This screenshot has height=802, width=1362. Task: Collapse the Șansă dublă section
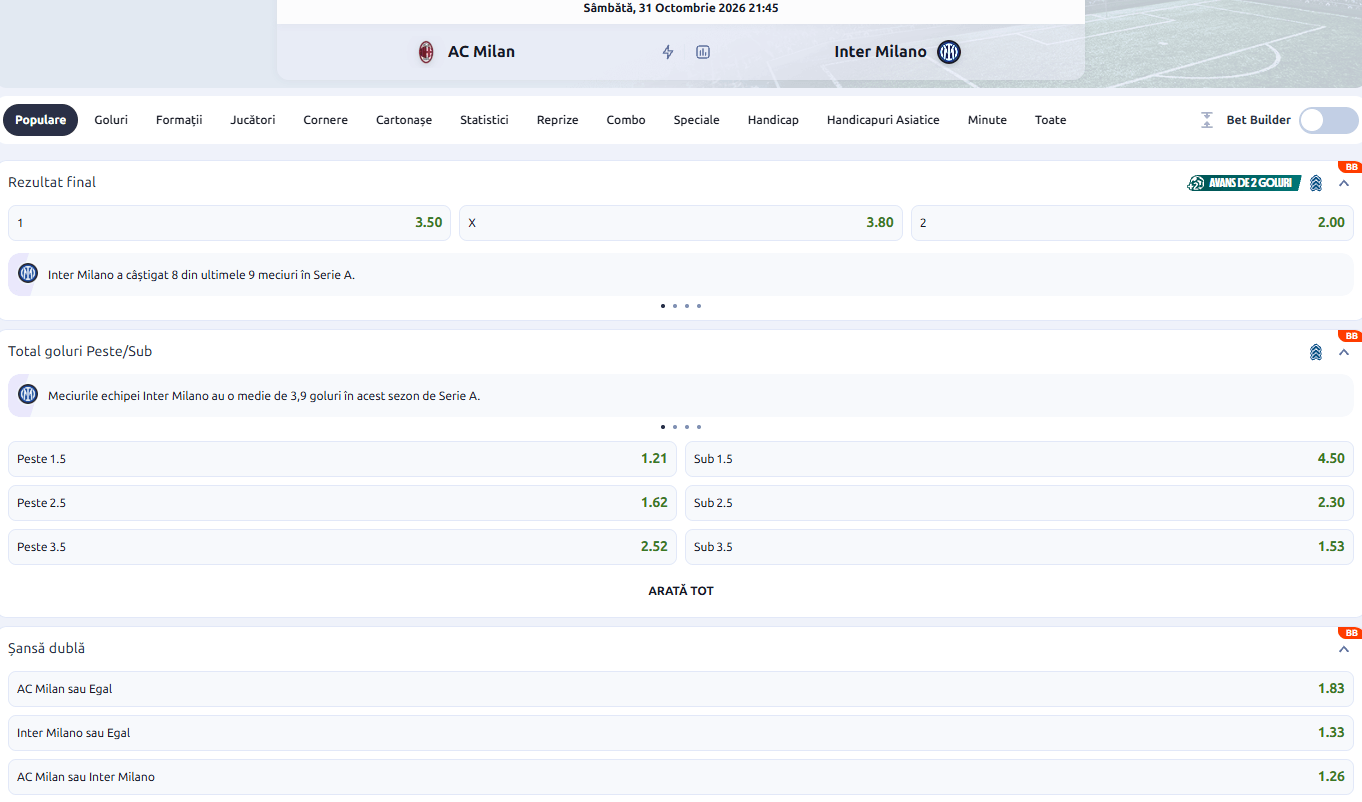coord(1344,649)
